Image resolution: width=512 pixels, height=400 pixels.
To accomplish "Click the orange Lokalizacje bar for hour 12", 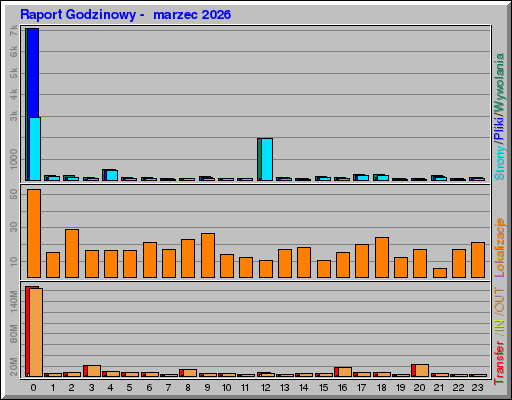I will (266, 269).
